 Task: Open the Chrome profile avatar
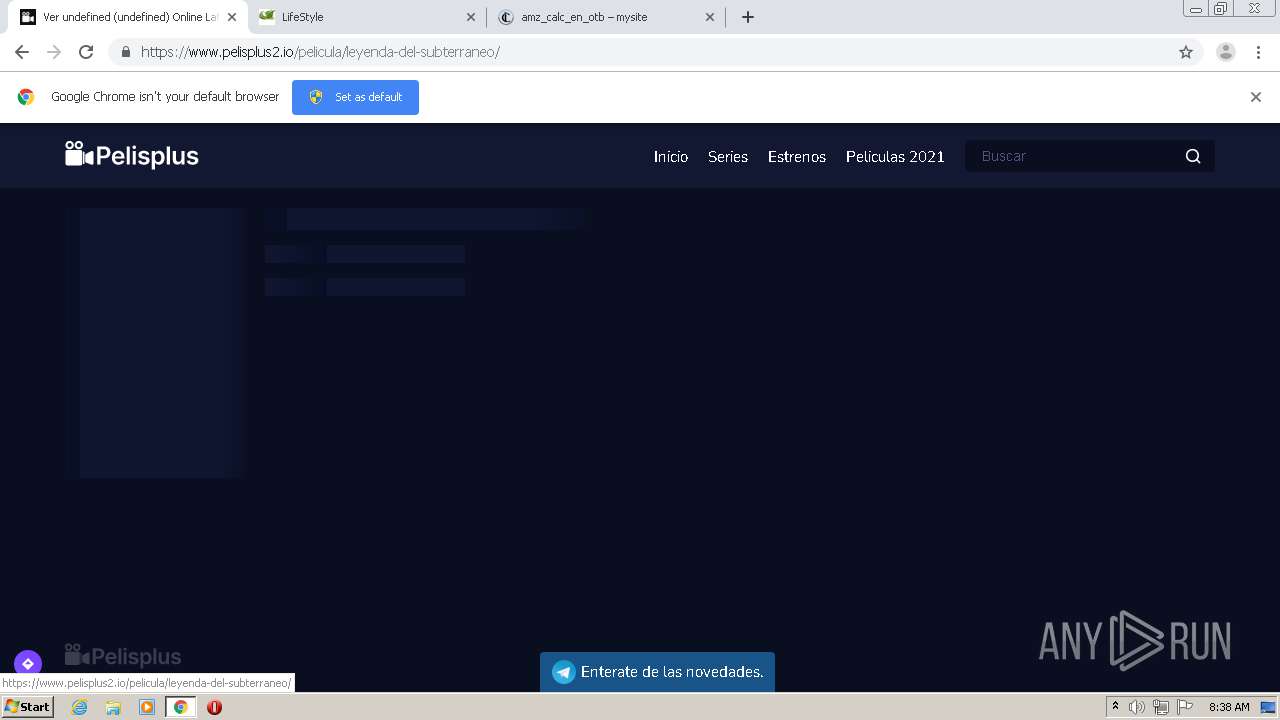click(1226, 52)
